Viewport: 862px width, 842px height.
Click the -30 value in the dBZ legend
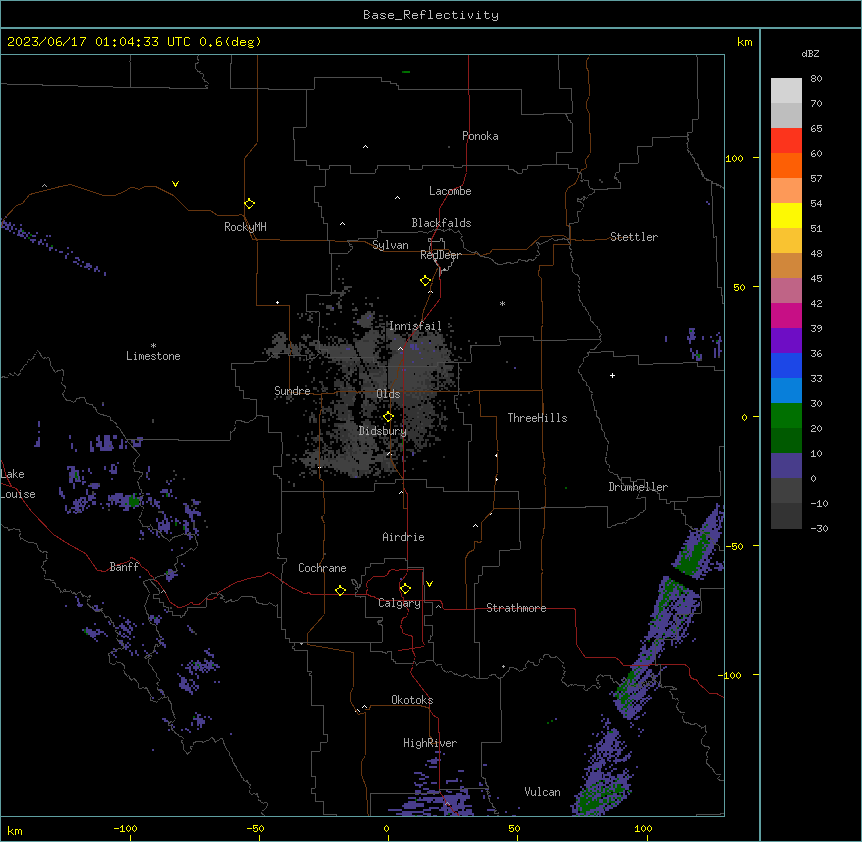tap(819, 528)
